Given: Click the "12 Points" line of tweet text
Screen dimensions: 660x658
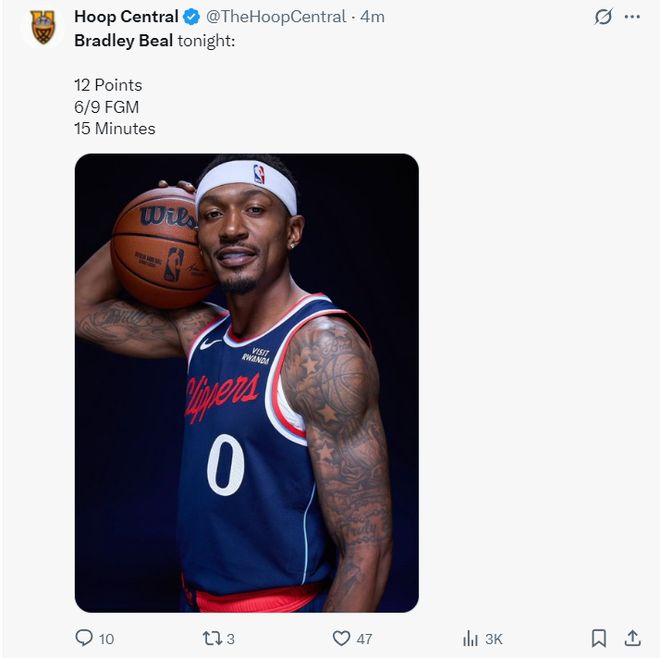Looking at the screenshot, I should pyautogui.click(x=108, y=85).
